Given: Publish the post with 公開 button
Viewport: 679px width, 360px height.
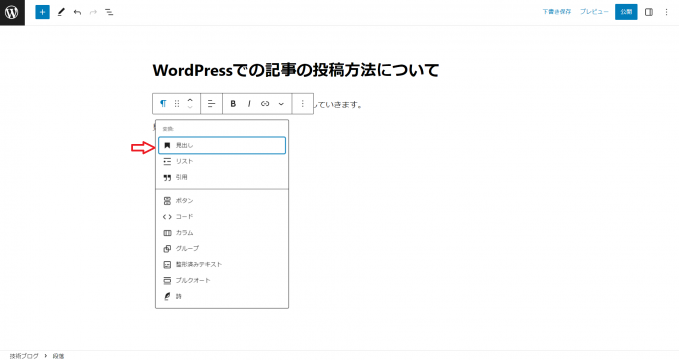Looking at the screenshot, I should coord(626,12).
